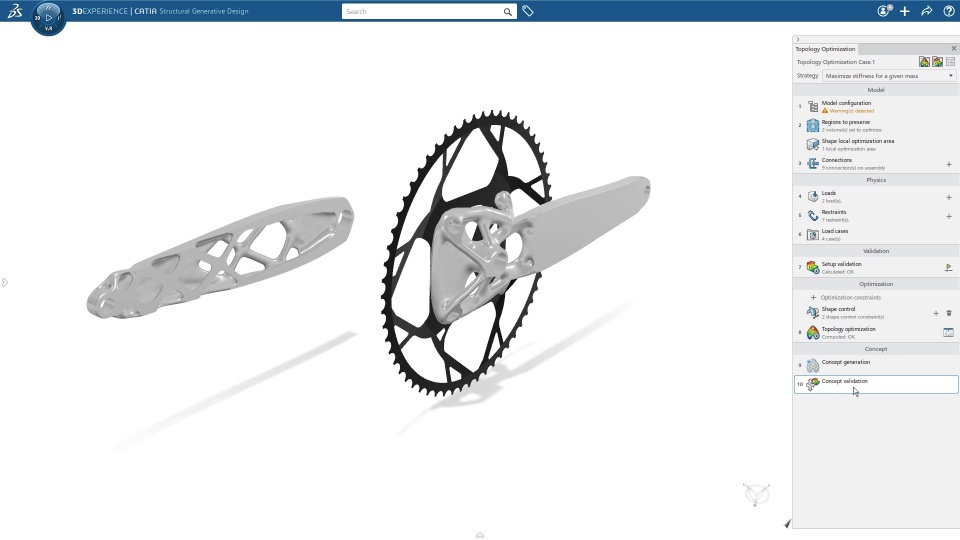Image resolution: width=960 pixels, height=540 pixels.
Task: Click the search magnifier icon
Action: point(508,12)
